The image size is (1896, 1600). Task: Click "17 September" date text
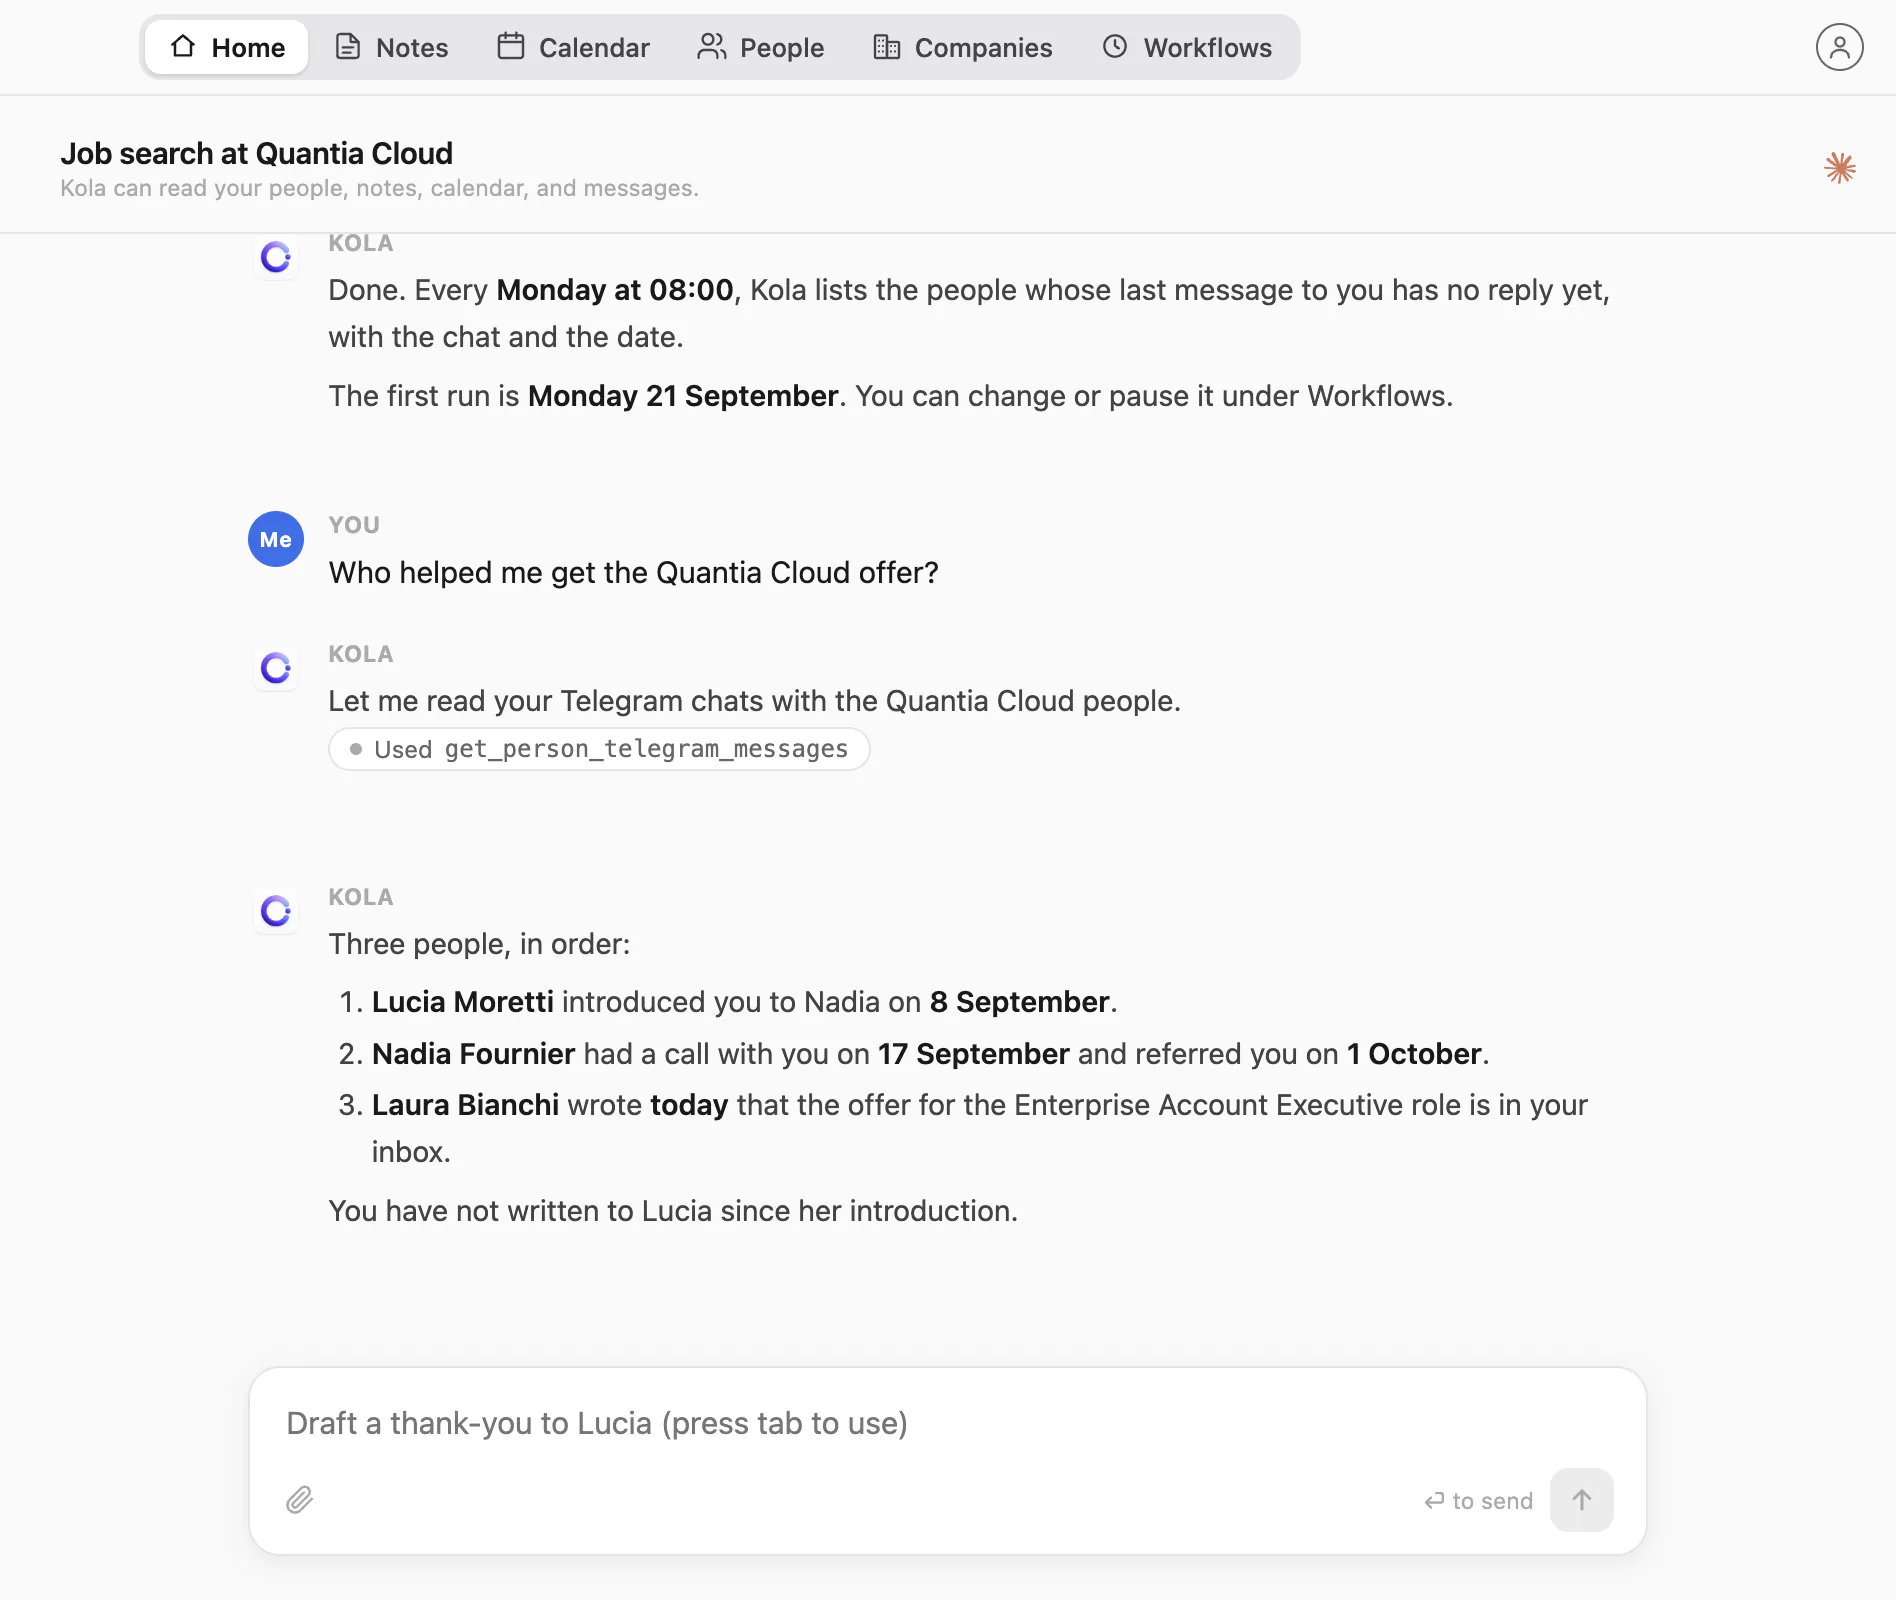coord(973,1054)
